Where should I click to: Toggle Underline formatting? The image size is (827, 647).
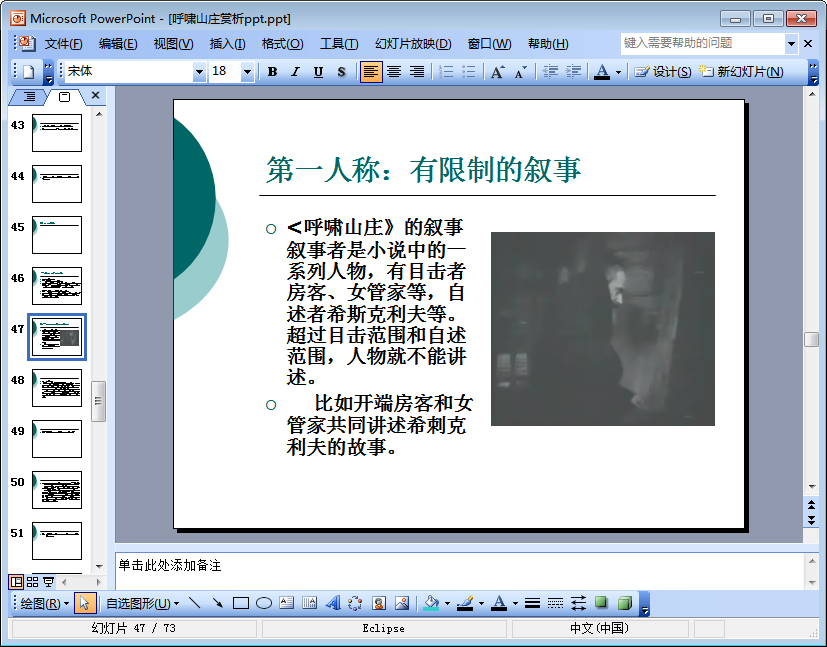pos(318,72)
